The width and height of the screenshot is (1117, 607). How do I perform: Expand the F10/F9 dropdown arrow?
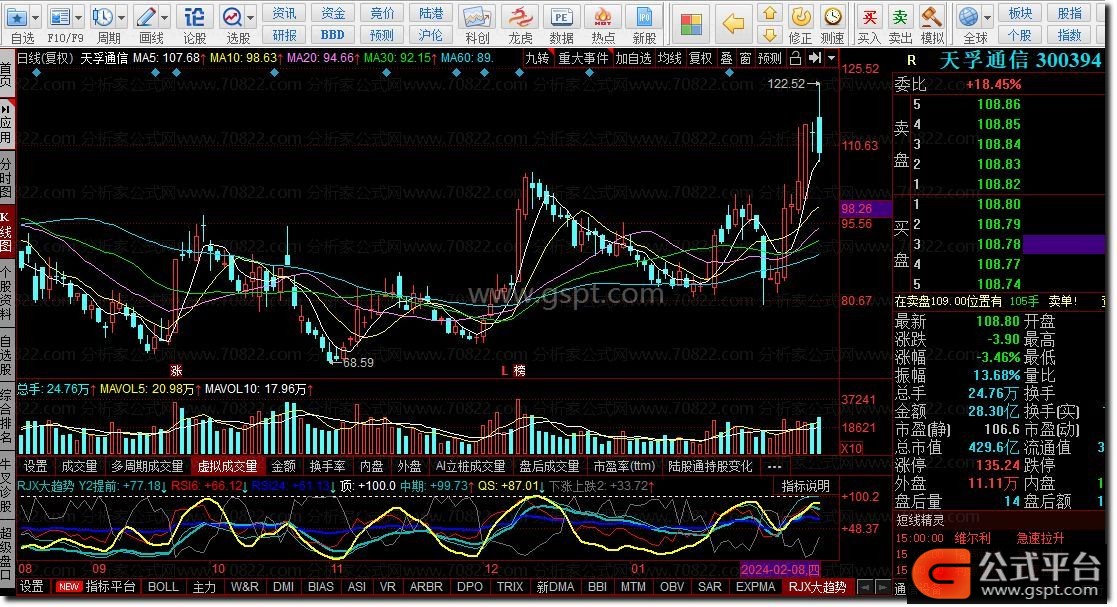coord(78,17)
